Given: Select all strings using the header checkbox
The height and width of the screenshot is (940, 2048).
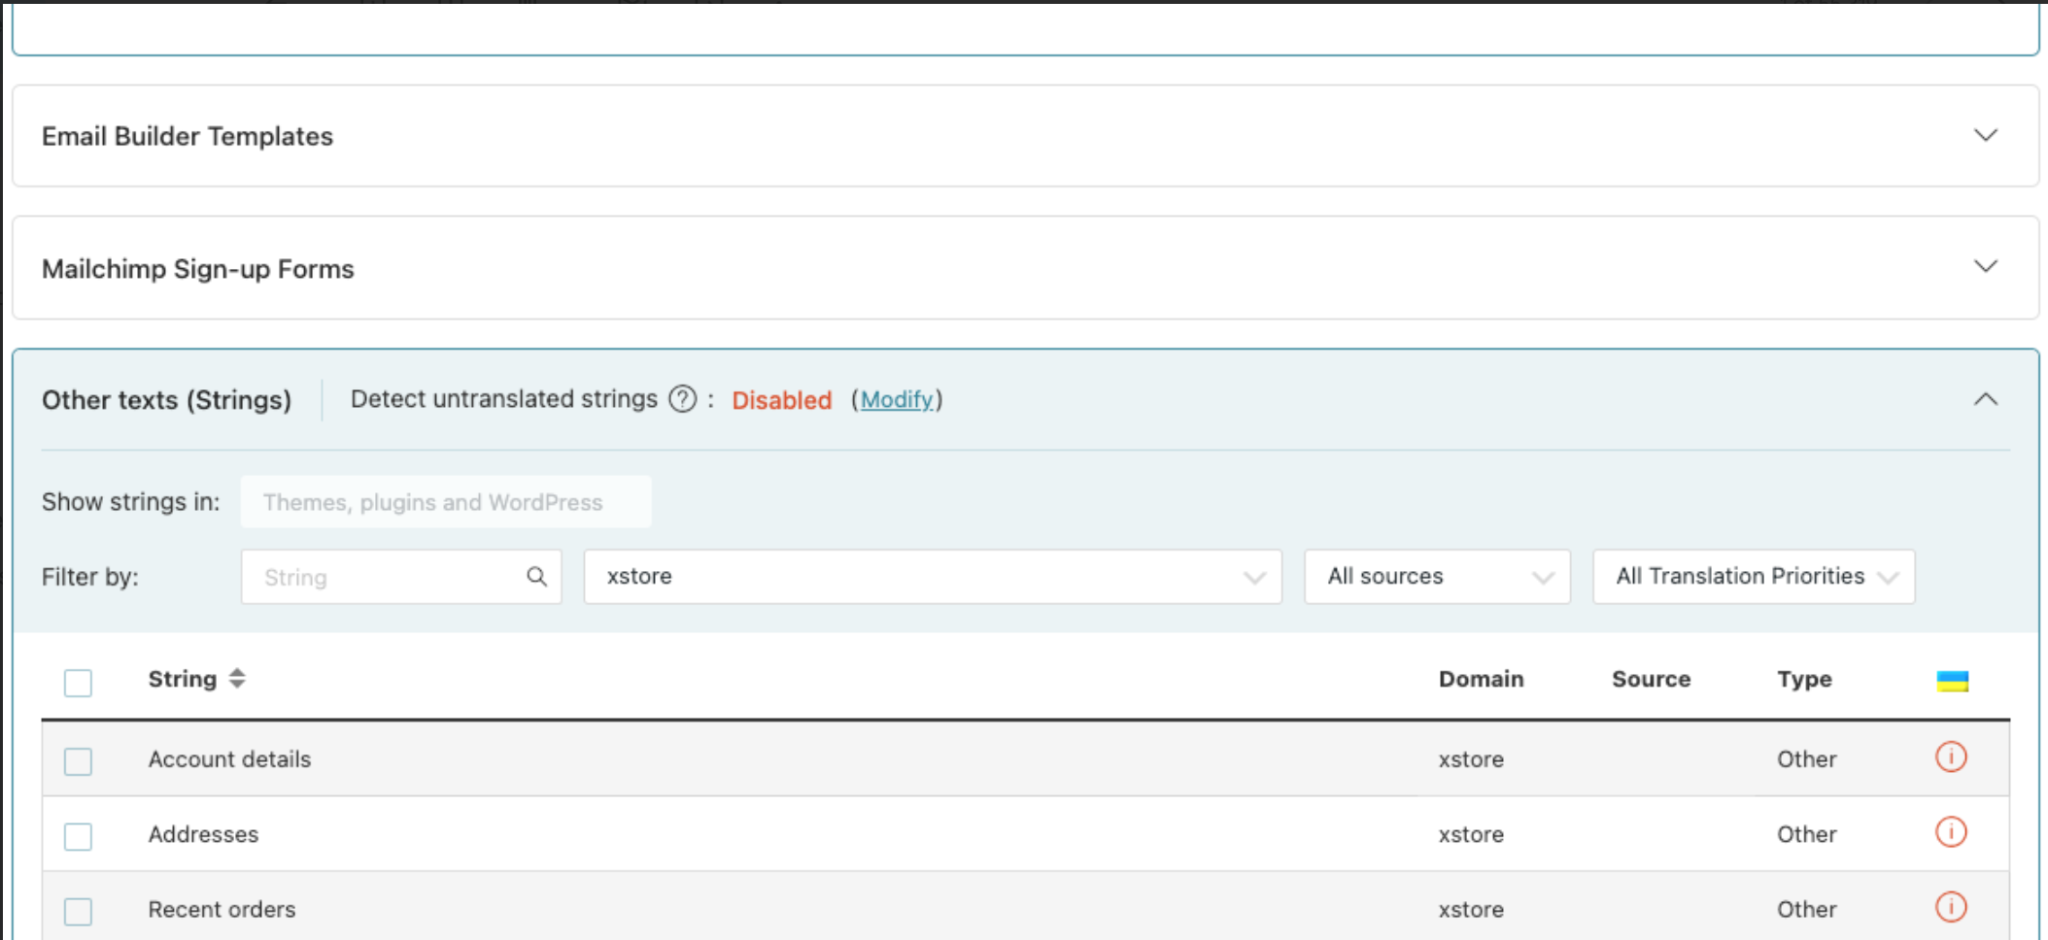Looking at the screenshot, I should [77, 682].
